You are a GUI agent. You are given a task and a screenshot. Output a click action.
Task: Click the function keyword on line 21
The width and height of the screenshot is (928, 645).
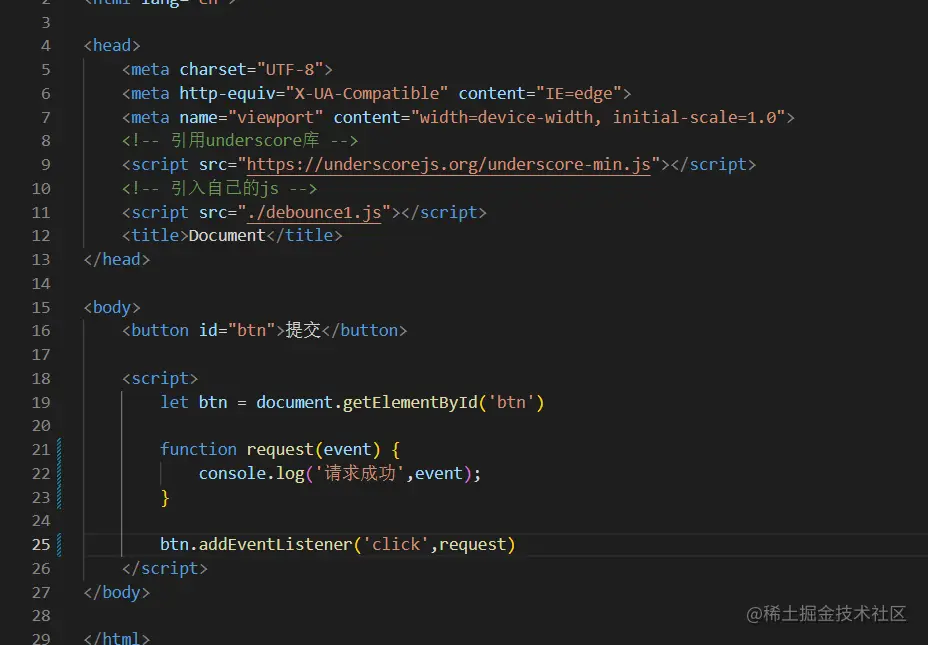198,450
